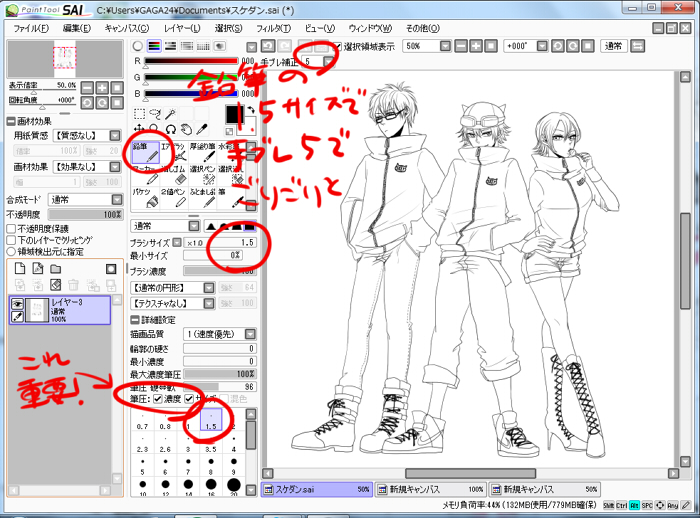Open the 50% zoom level dropdown
The width and height of the screenshot is (700, 518).
pos(445,46)
